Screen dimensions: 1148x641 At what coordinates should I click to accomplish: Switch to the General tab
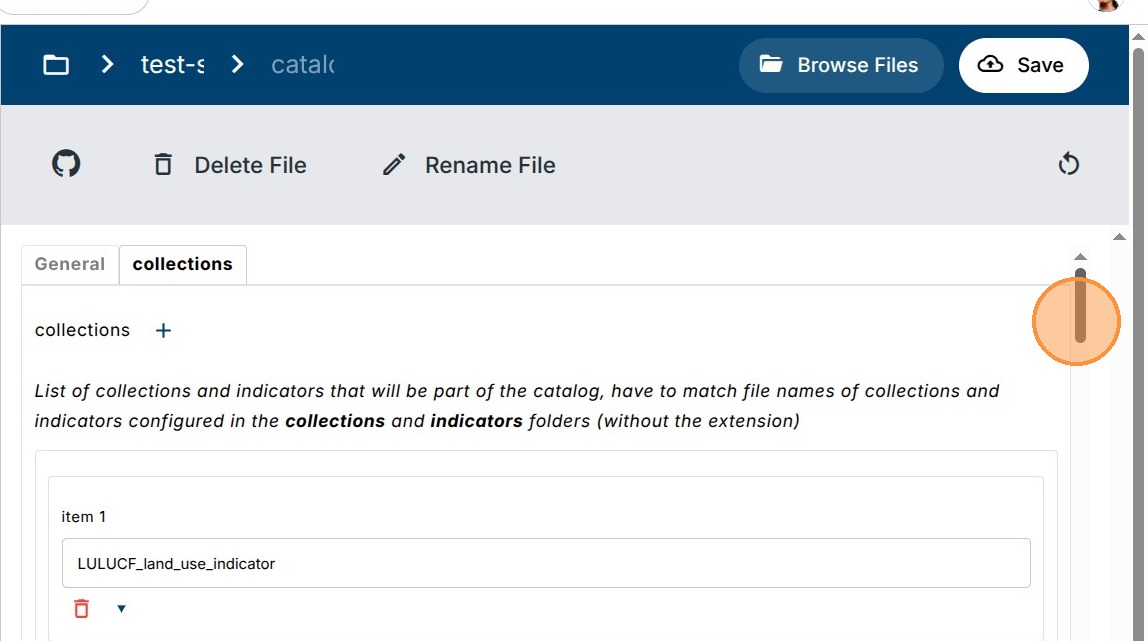pos(70,264)
